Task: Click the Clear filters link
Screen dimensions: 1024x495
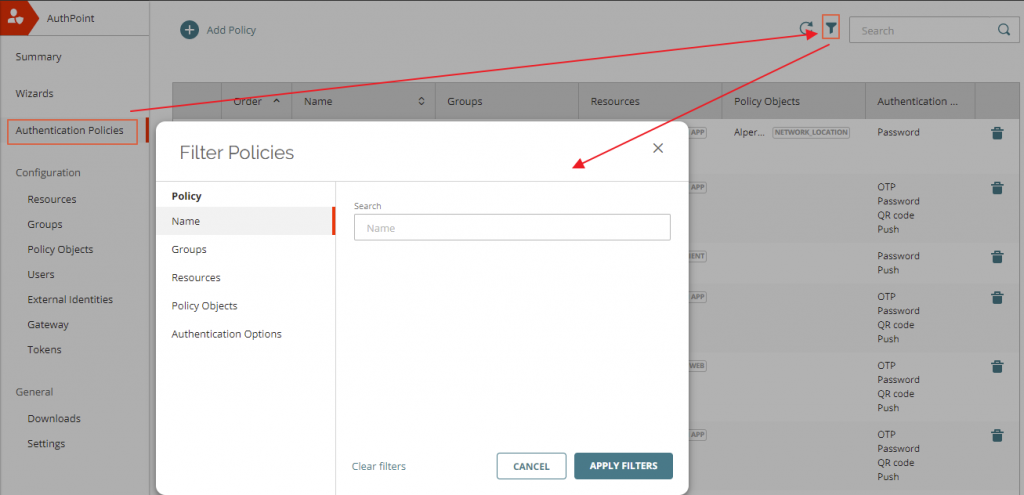Action: (x=379, y=466)
